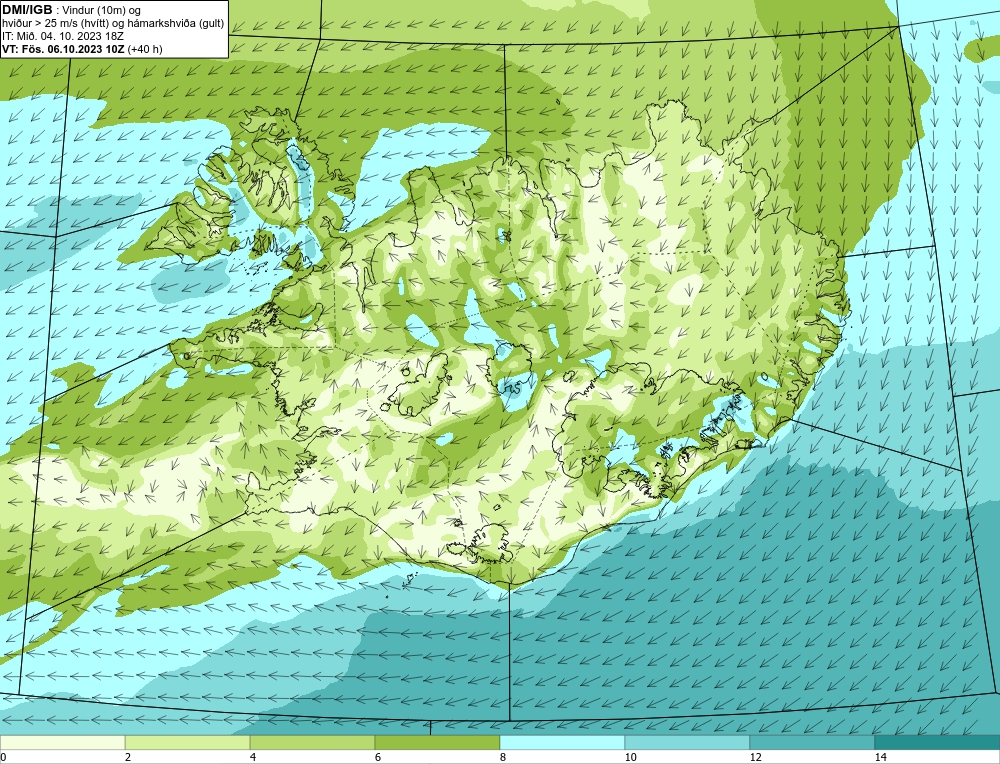Click the dark teal legend swatch above 14

pyautogui.click(x=938, y=742)
